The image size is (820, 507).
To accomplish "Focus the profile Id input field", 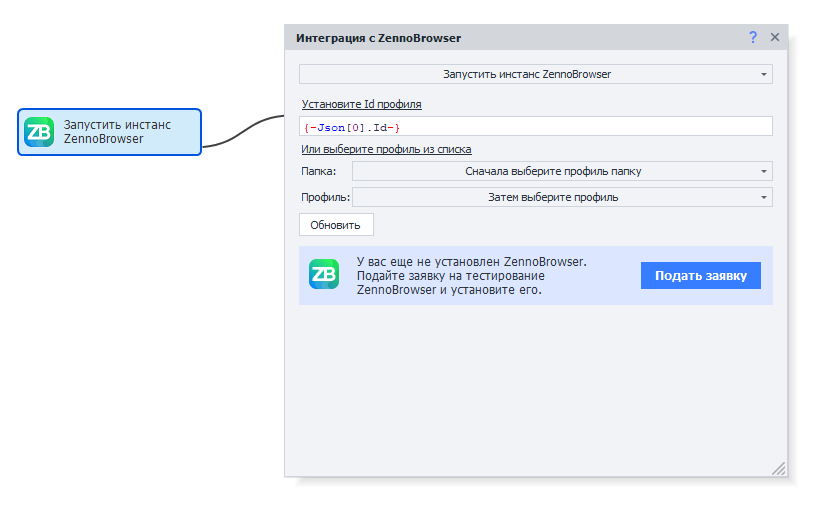I will [x=535, y=127].
